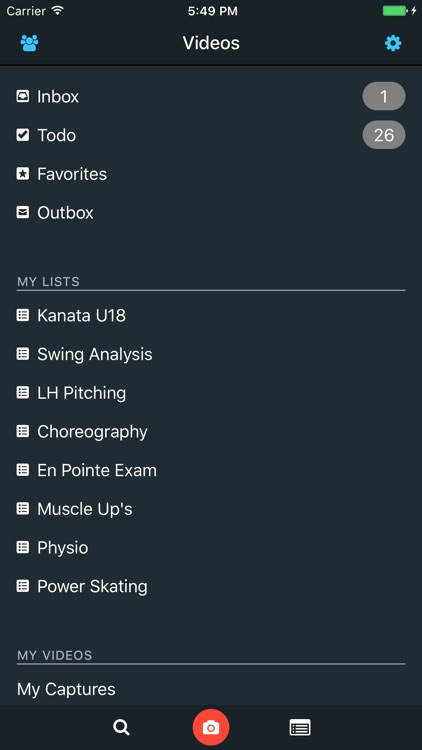422x750 pixels.
Task: Tap the Todo checkmark icon
Action: 22,135
